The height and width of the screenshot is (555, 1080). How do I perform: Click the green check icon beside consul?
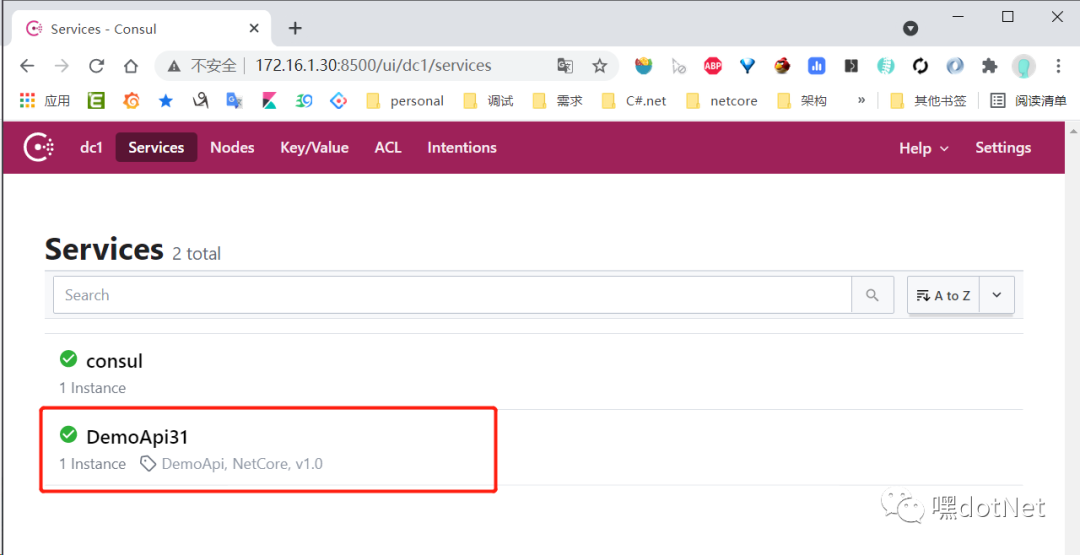pyautogui.click(x=68, y=359)
